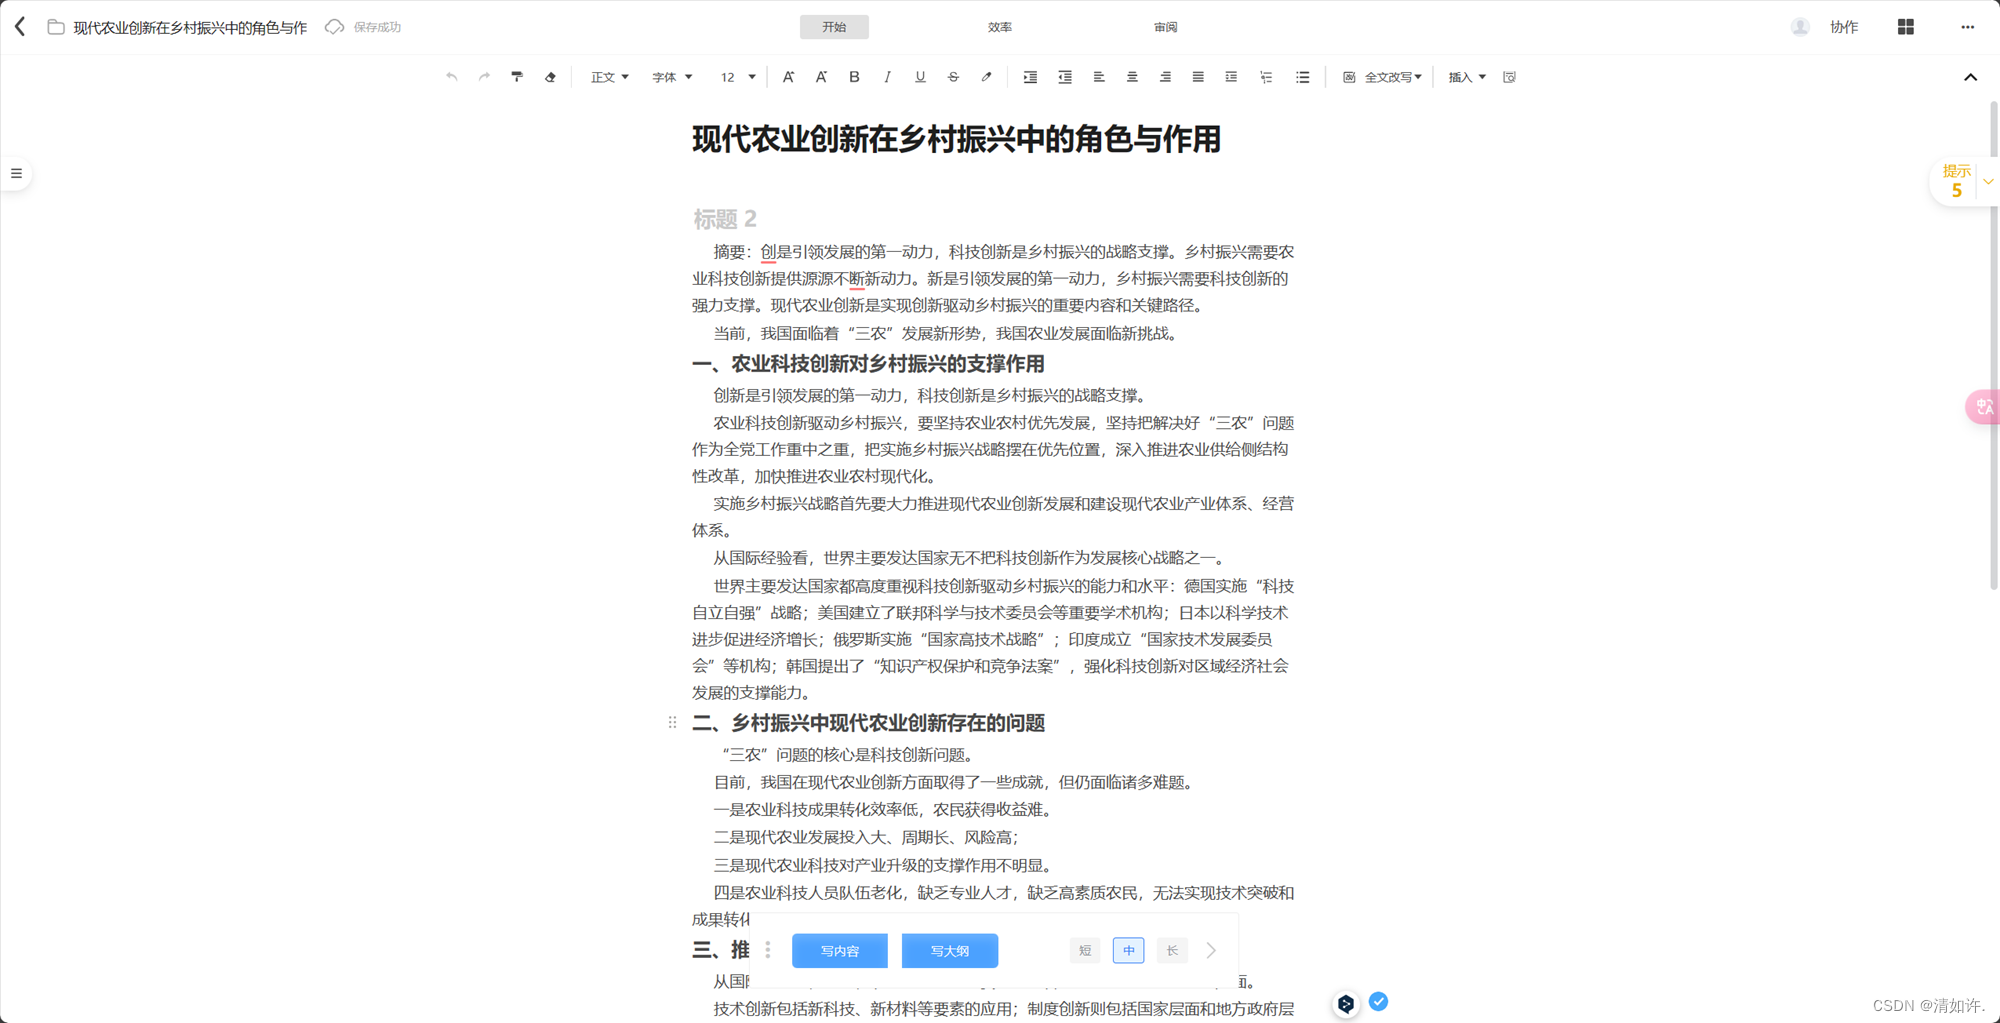Click the document name in title bar
Screen dimensions: 2000x1023
(190, 27)
